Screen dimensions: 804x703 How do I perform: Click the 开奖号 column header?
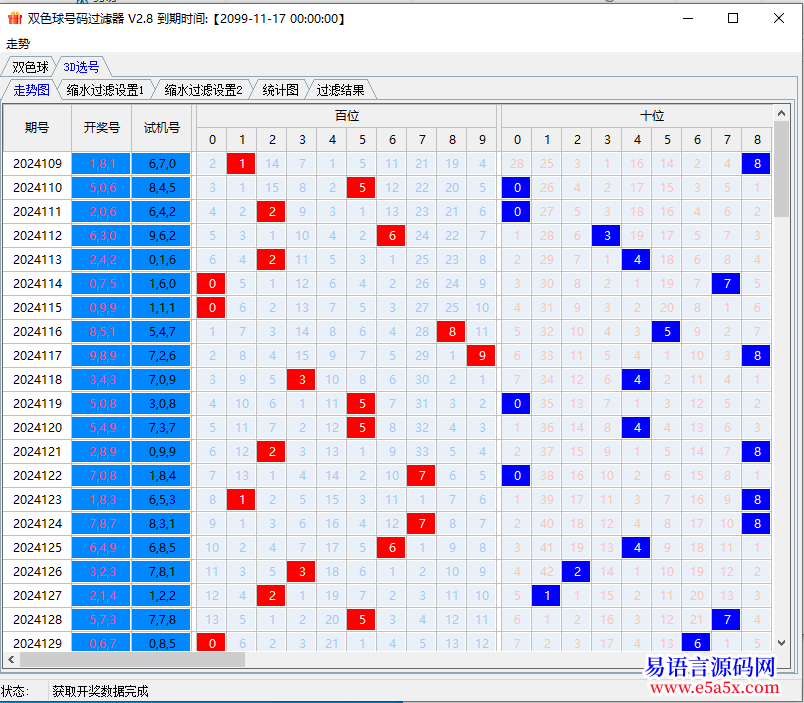tap(102, 128)
